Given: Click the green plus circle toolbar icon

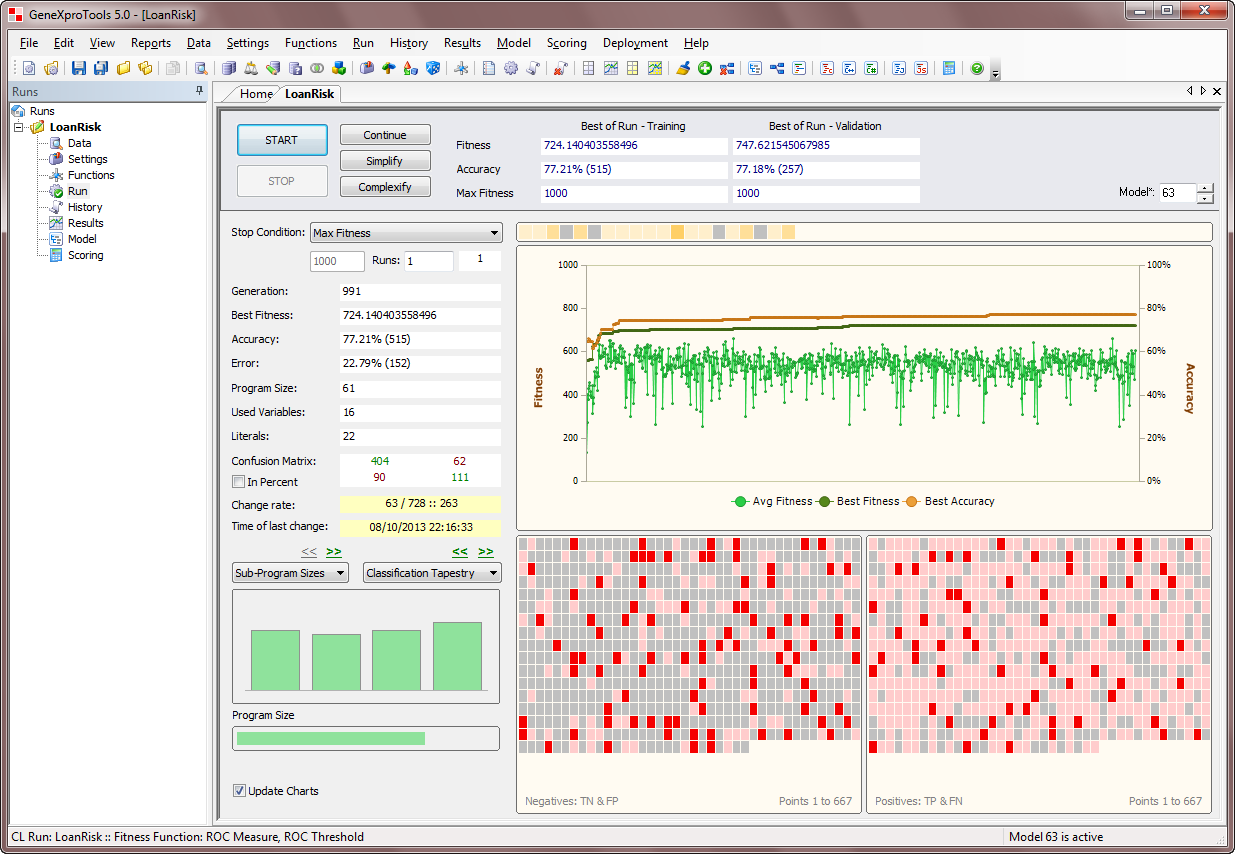Looking at the screenshot, I should coord(704,68).
